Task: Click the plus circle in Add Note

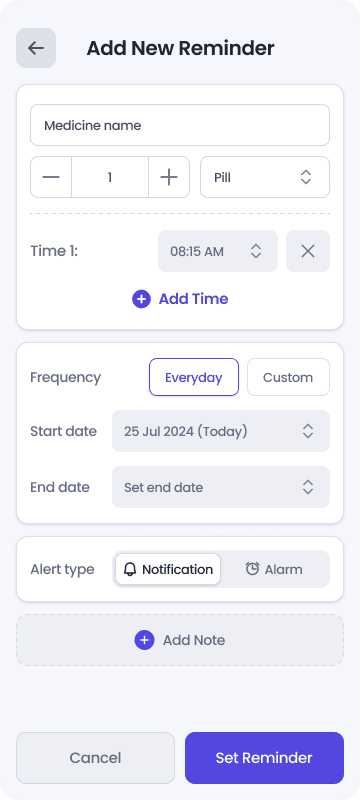Action: pyautogui.click(x=144, y=640)
